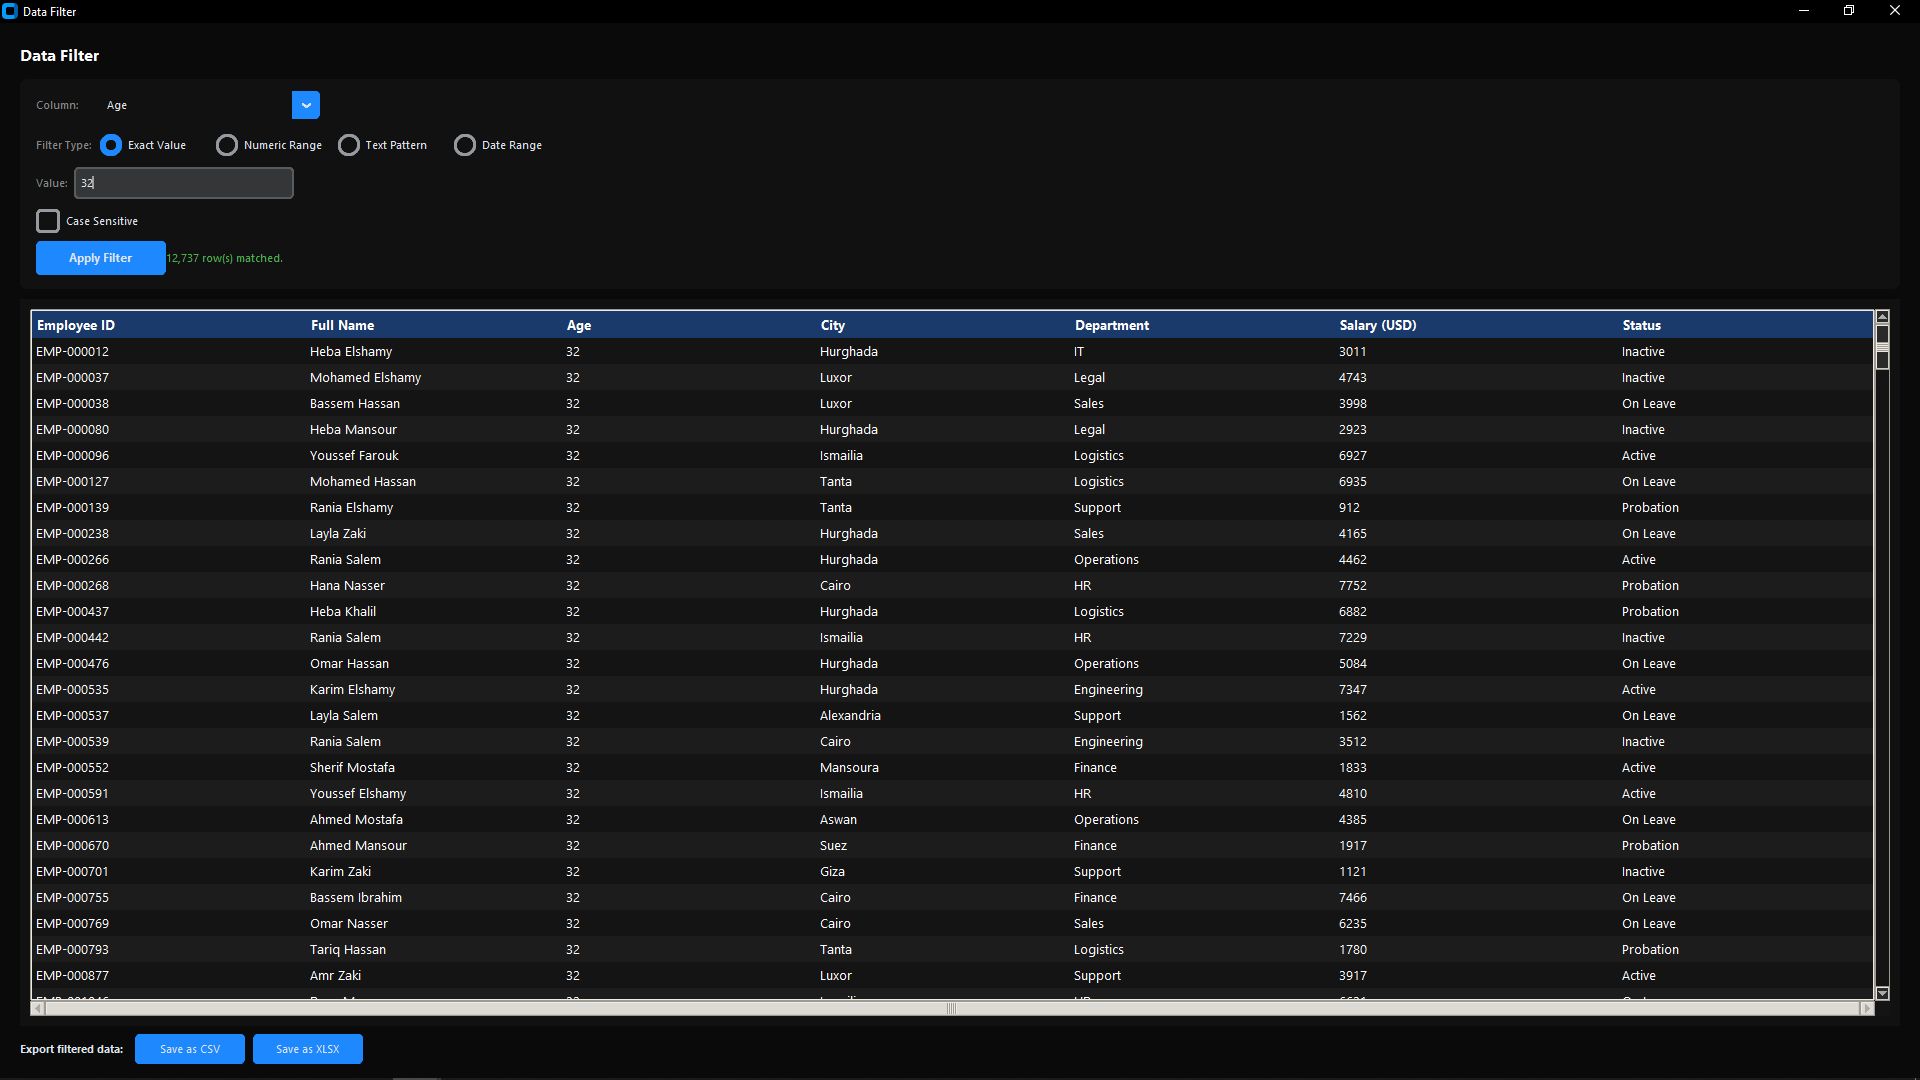This screenshot has width=1920, height=1080.
Task: Click the Value input field
Action: (184, 183)
